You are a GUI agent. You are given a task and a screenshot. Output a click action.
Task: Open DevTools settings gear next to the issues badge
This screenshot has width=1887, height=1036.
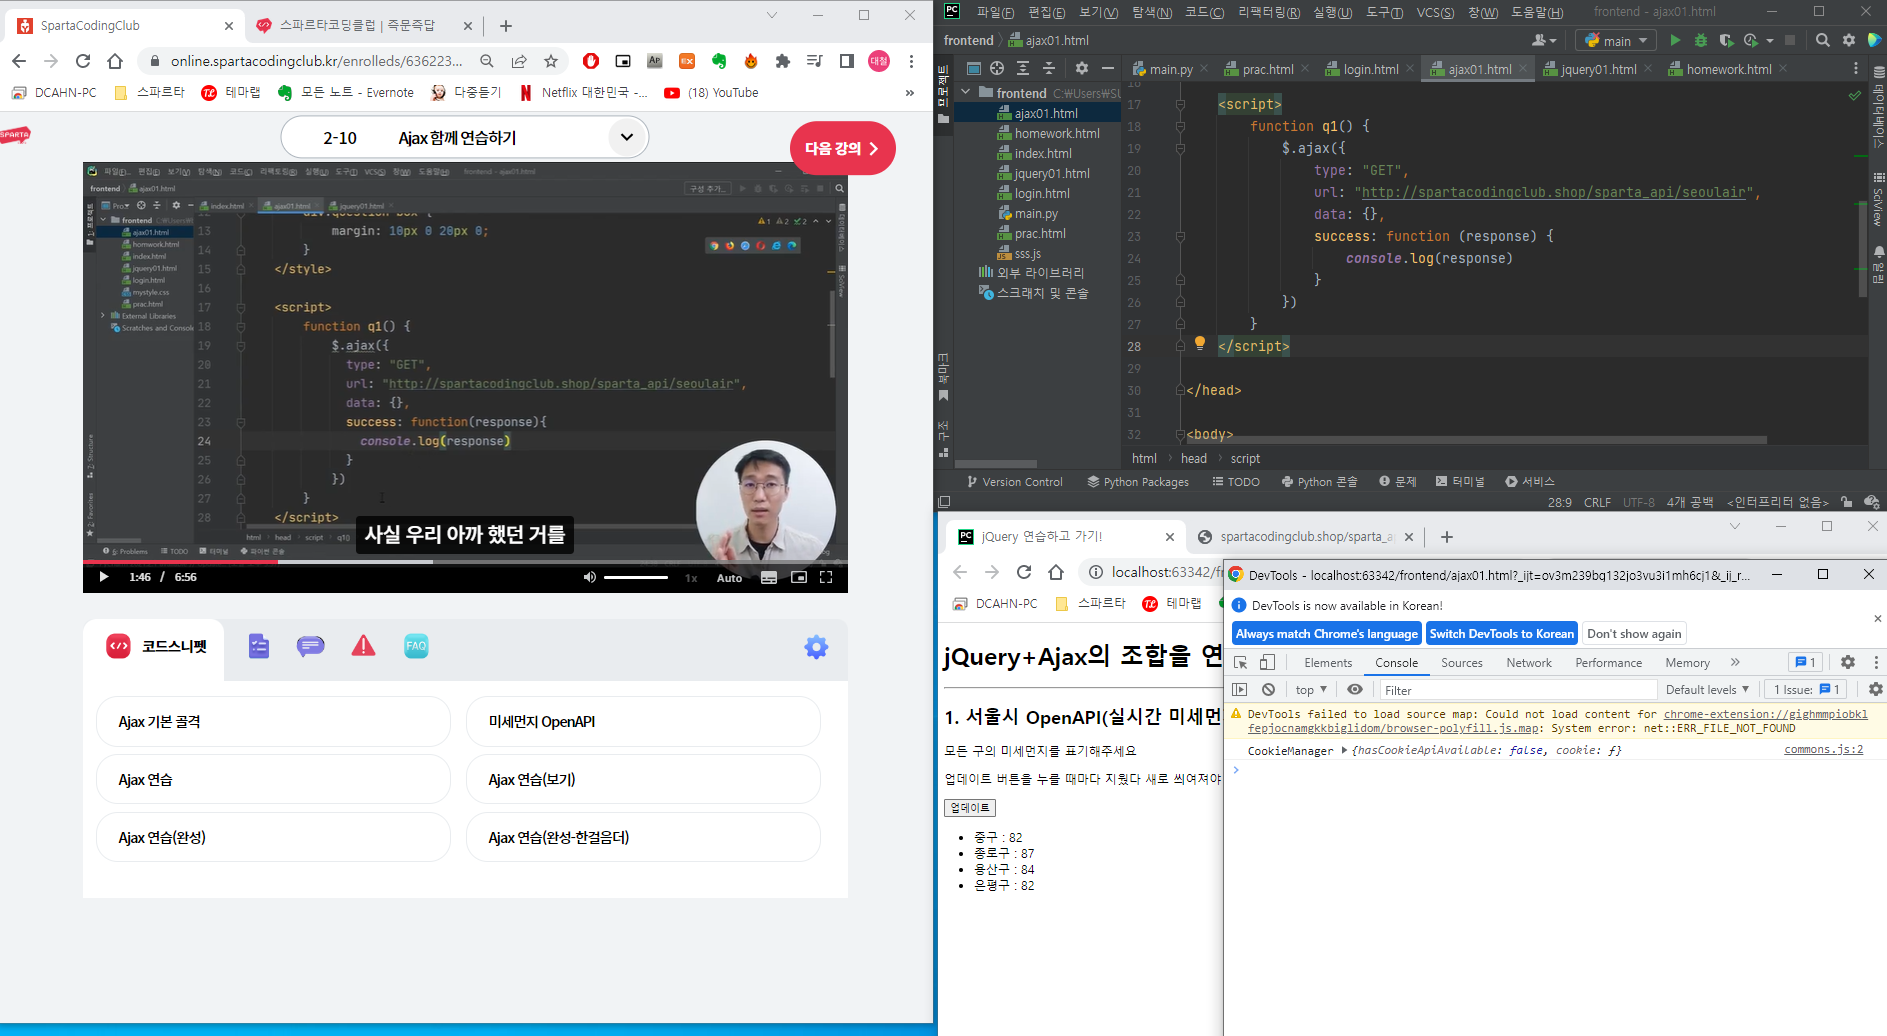tap(1848, 662)
